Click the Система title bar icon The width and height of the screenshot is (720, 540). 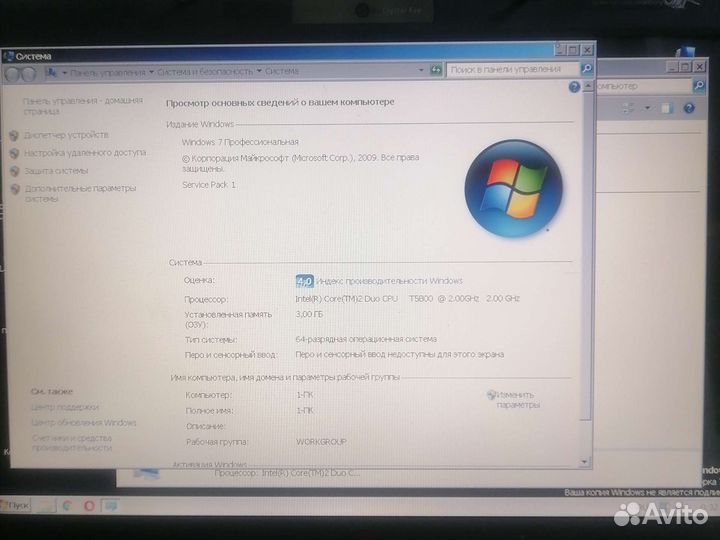[x=8, y=56]
